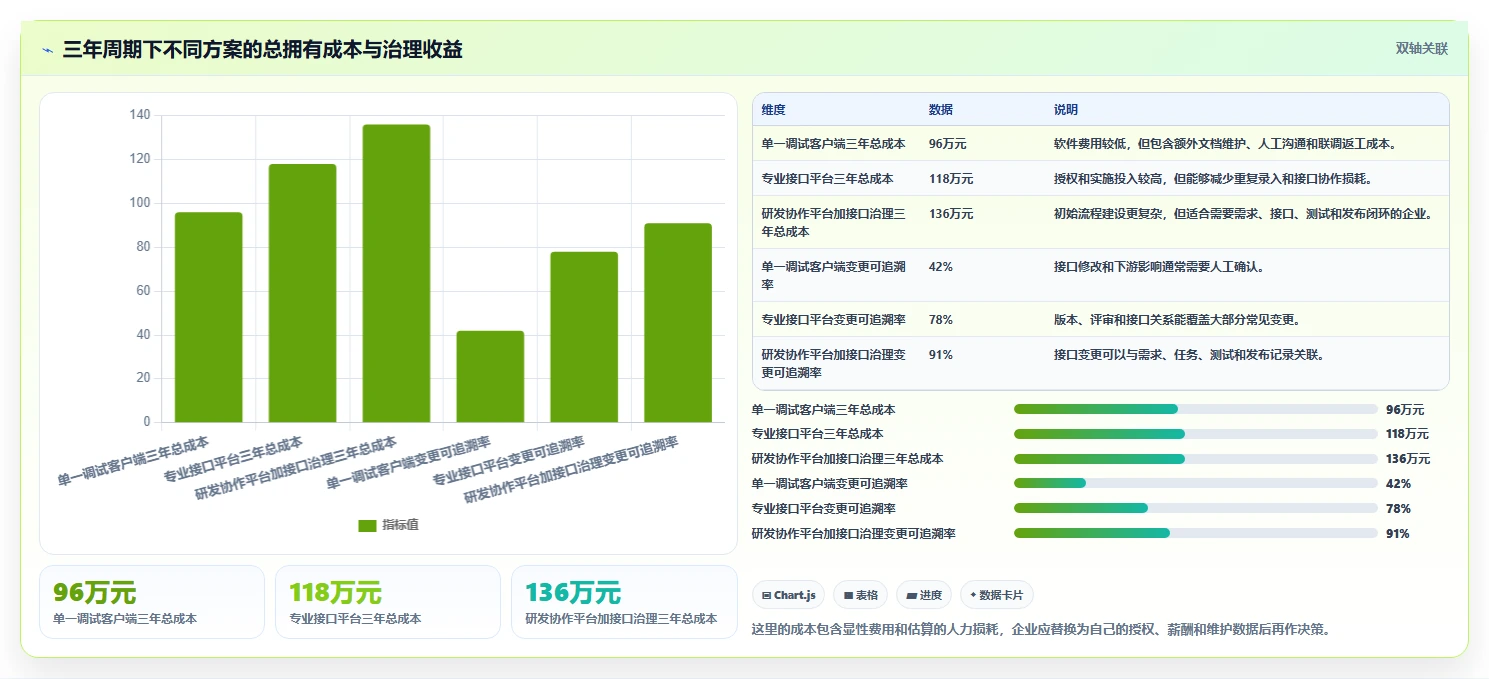Click the 91% value in table

pyautogui.click(x=940, y=355)
